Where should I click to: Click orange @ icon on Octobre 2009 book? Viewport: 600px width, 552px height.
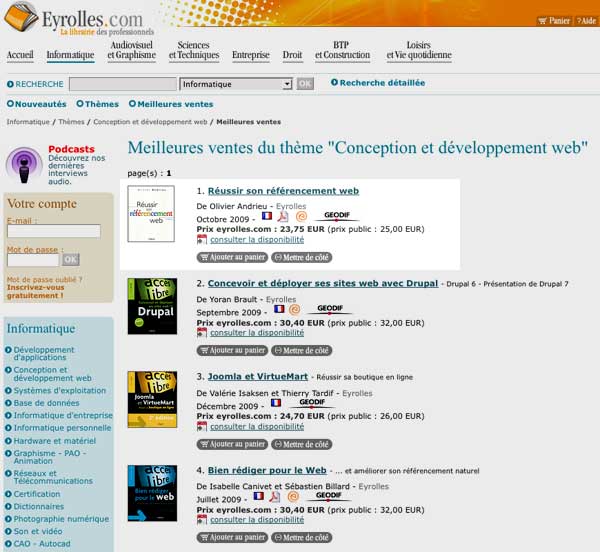tap(302, 217)
